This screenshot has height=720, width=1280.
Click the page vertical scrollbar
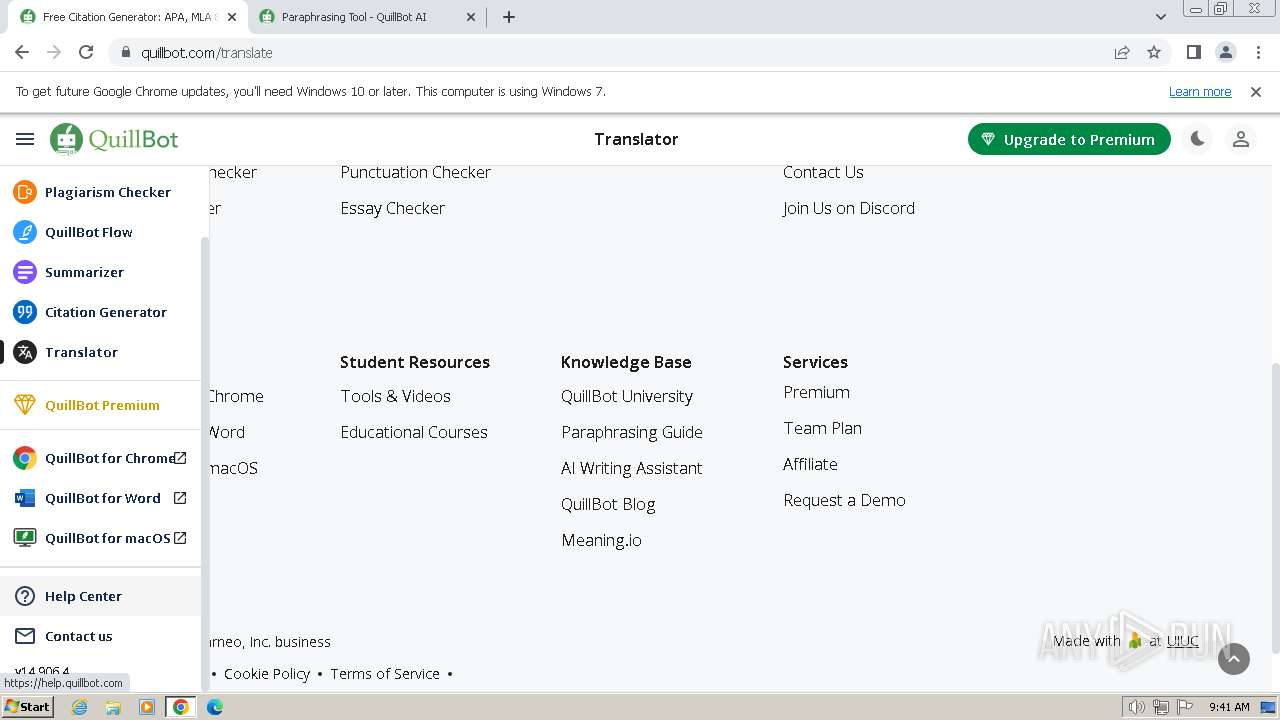[x=1275, y=508]
